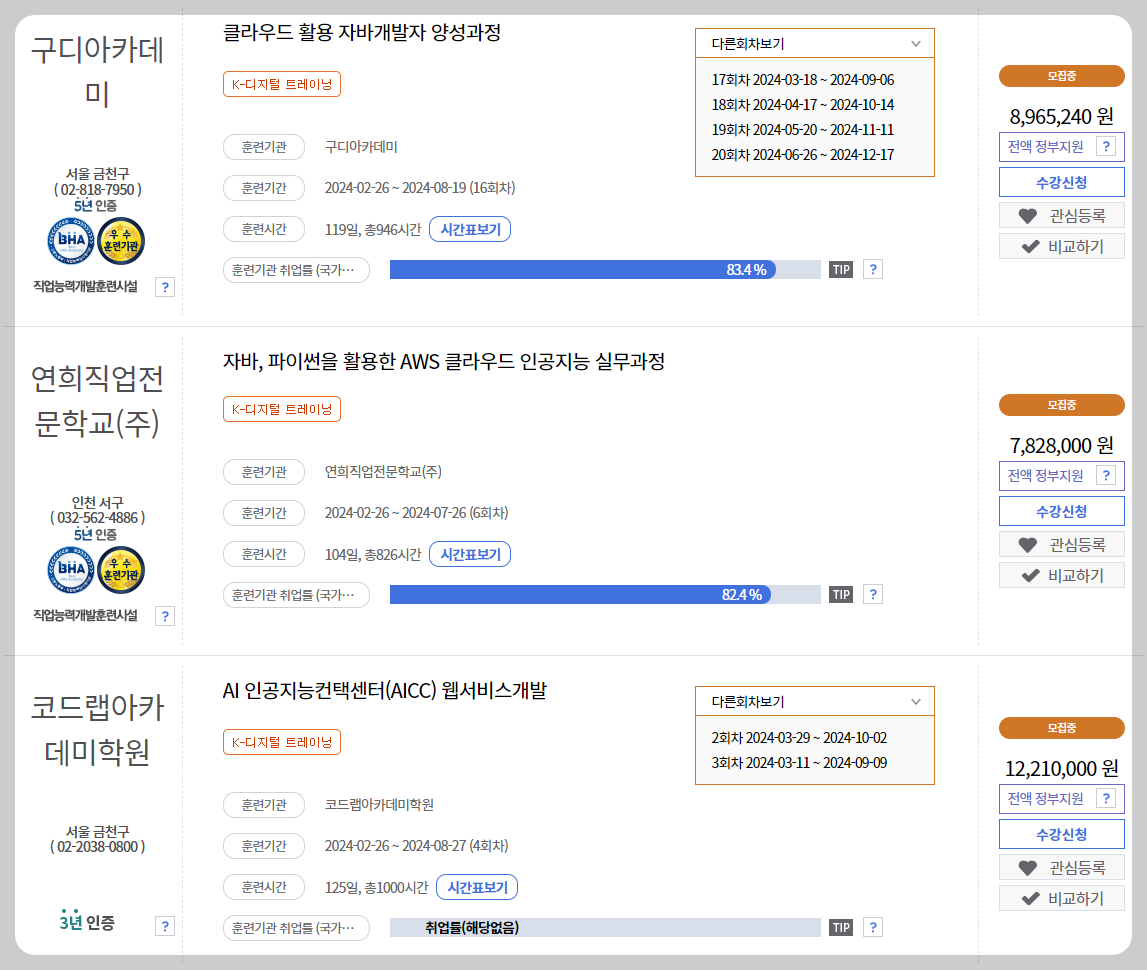Click the TIP ? icon on the 82.4% employment row
1147x970 pixels.
tap(872, 594)
